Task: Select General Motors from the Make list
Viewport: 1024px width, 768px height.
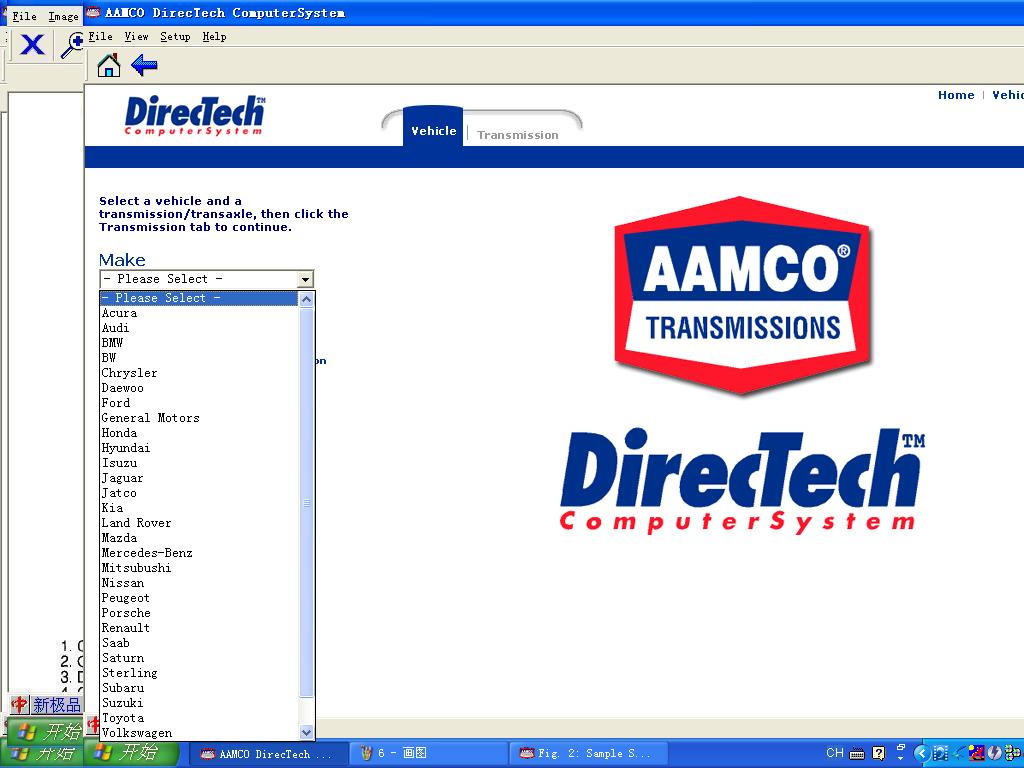Action: click(150, 418)
